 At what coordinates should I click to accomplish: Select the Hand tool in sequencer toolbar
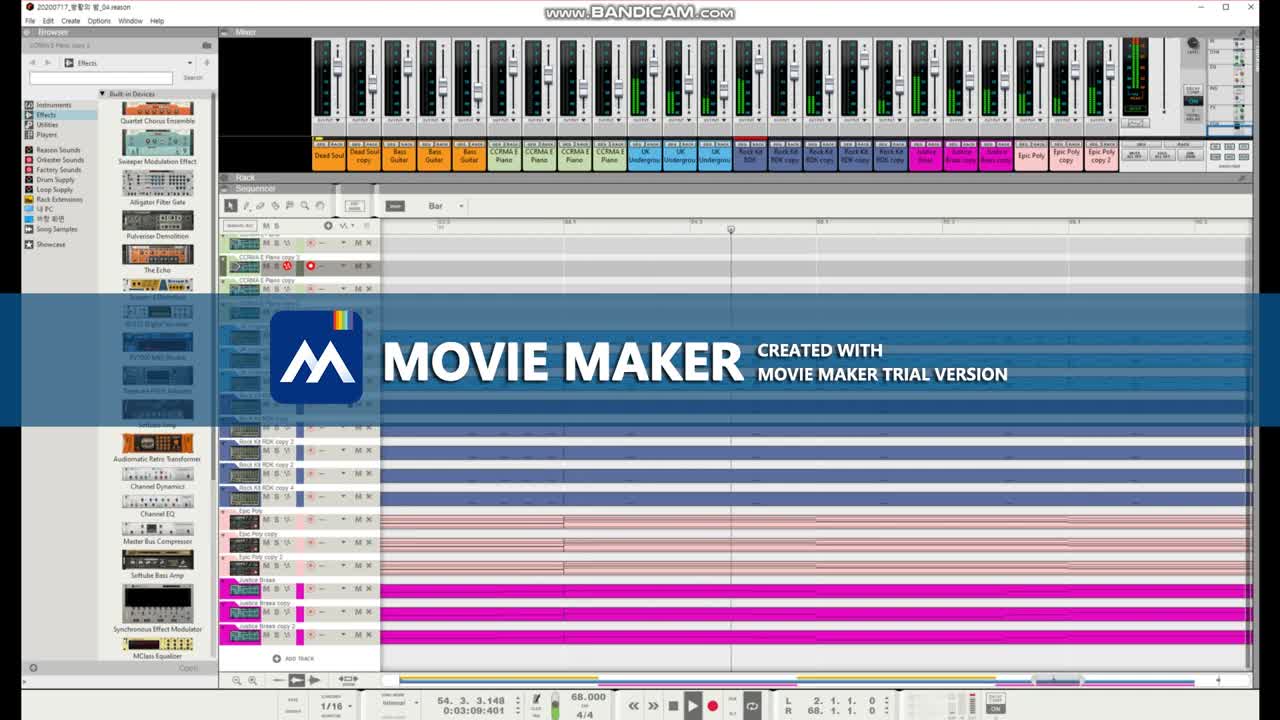pyautogui.click(x=320, y=206)
